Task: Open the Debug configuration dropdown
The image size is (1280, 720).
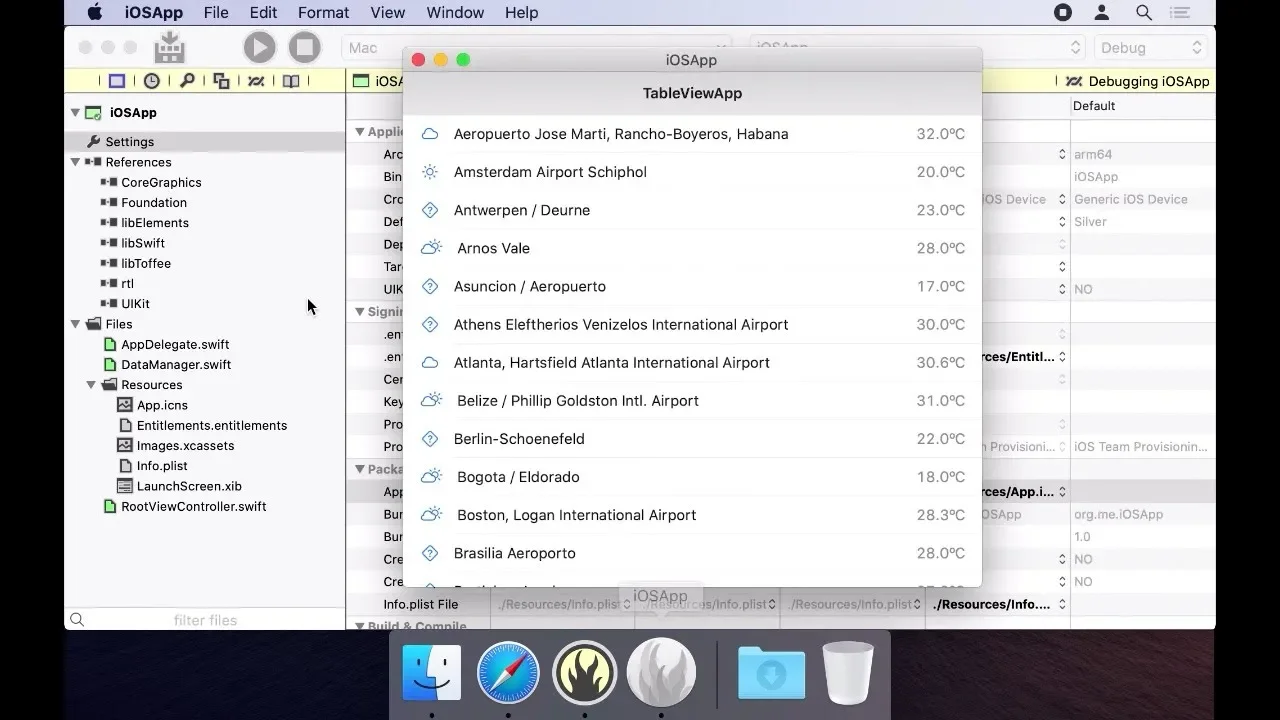Action: click(x=1151, y=47)
